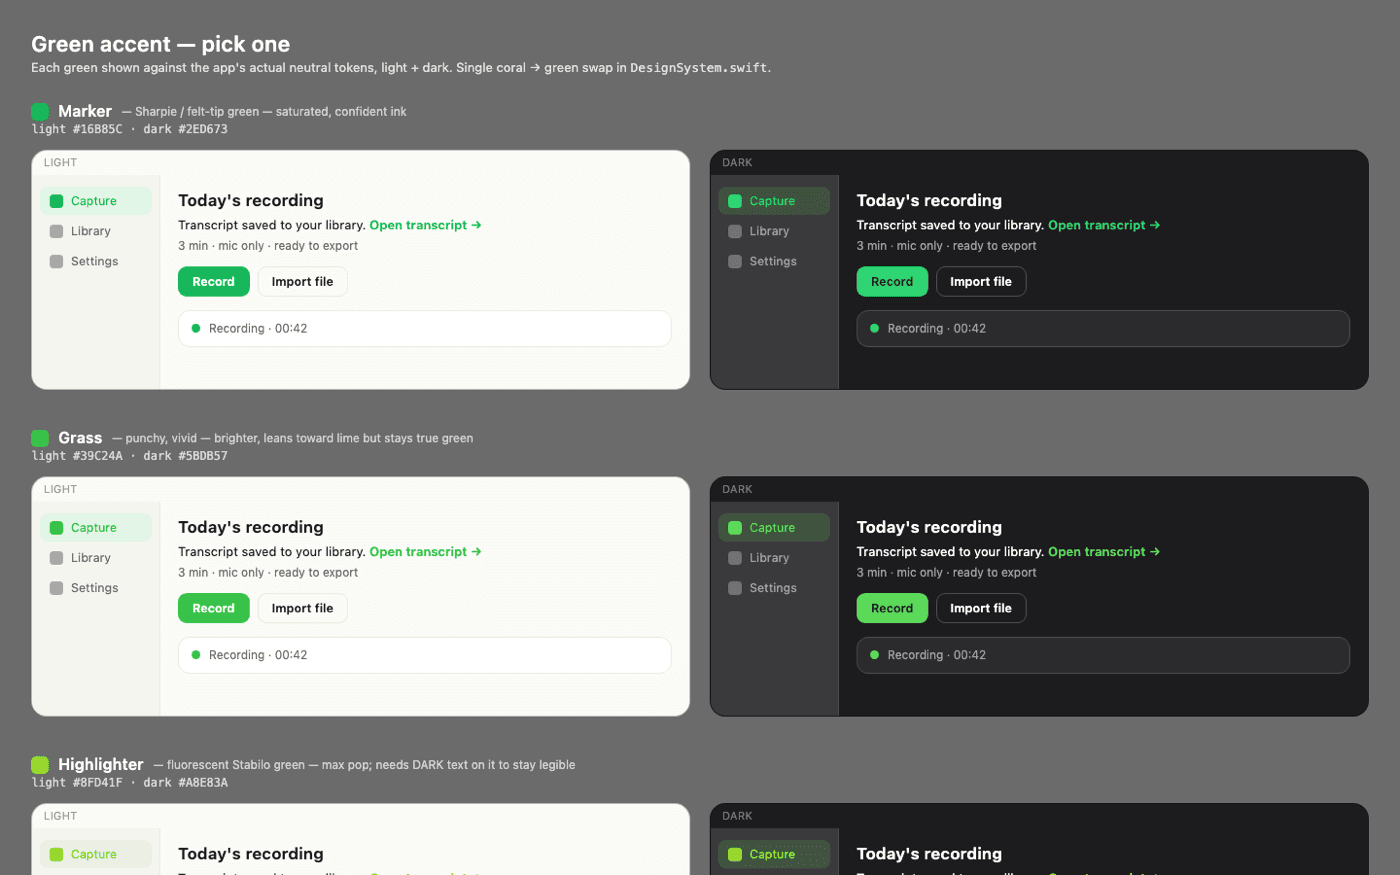Viewport: 1400px width, 875px height.
Task: Click Library icon in Marker light panel
Action: [56, 231]
